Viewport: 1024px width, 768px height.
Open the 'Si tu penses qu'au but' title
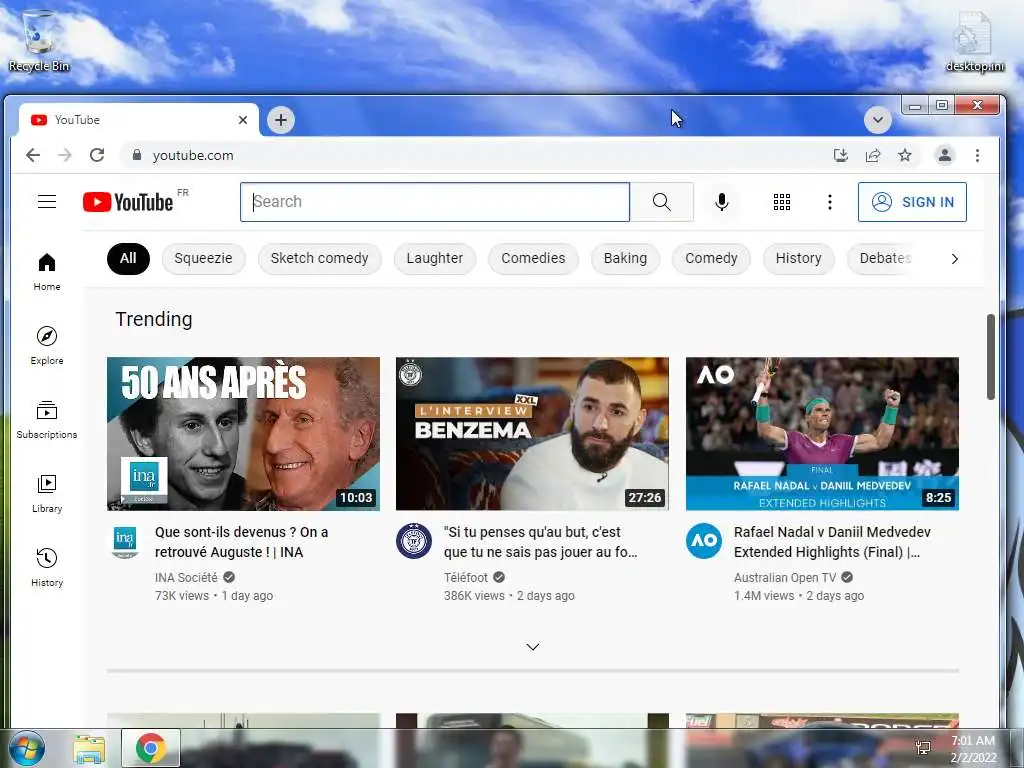[x=541, y=542]
